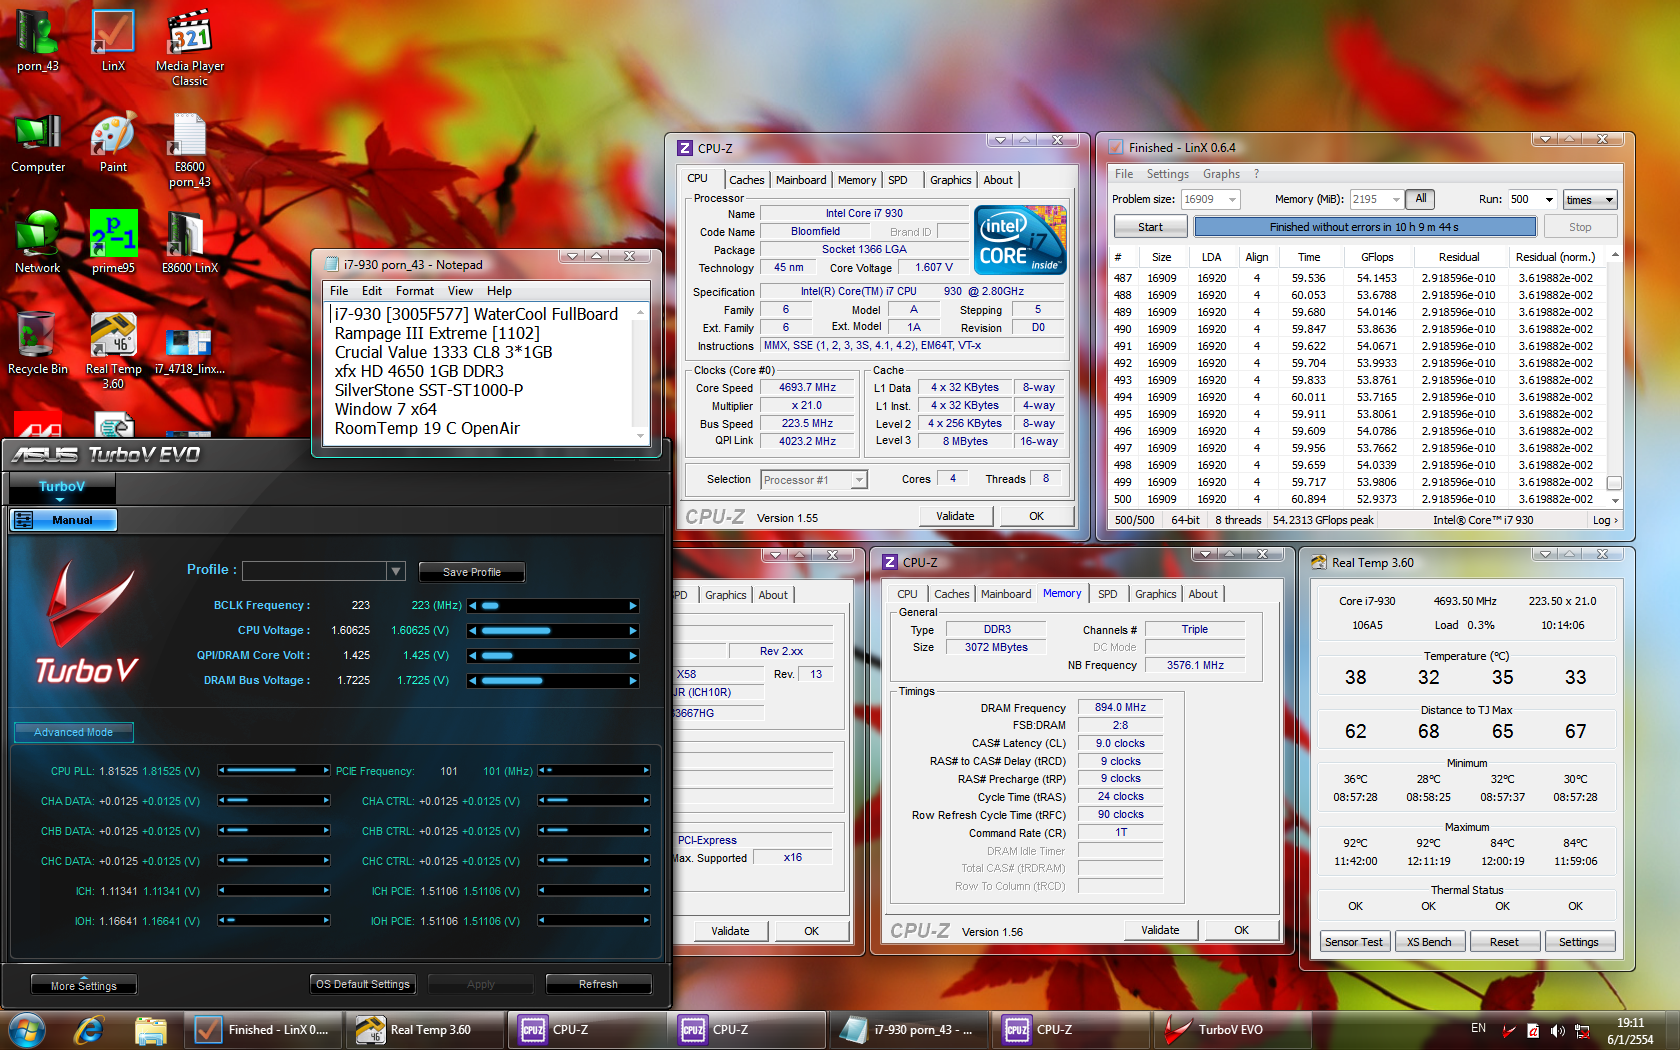Click Refresh in TurboV EVO
This screenshot has width=1680, height=1050.
coord(598,984)
